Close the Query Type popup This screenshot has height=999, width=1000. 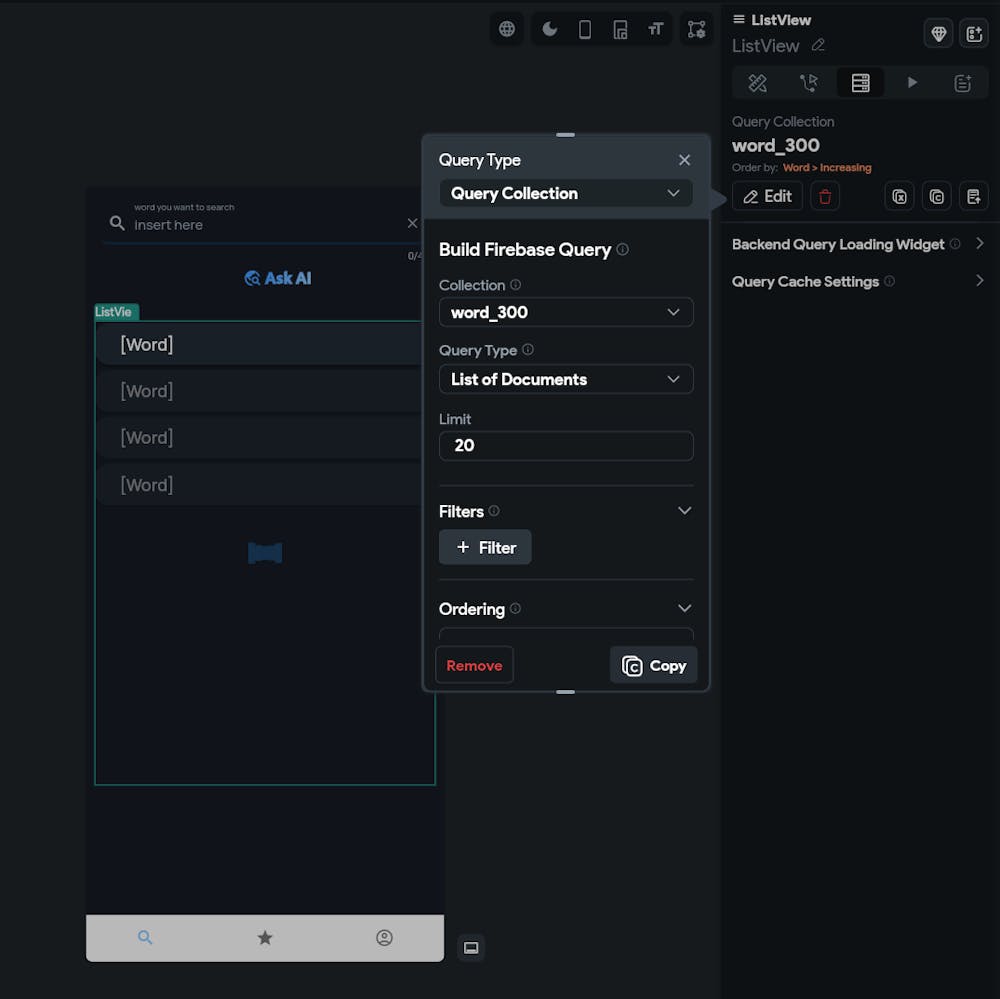pyautogui.click(x=684, y=160)
